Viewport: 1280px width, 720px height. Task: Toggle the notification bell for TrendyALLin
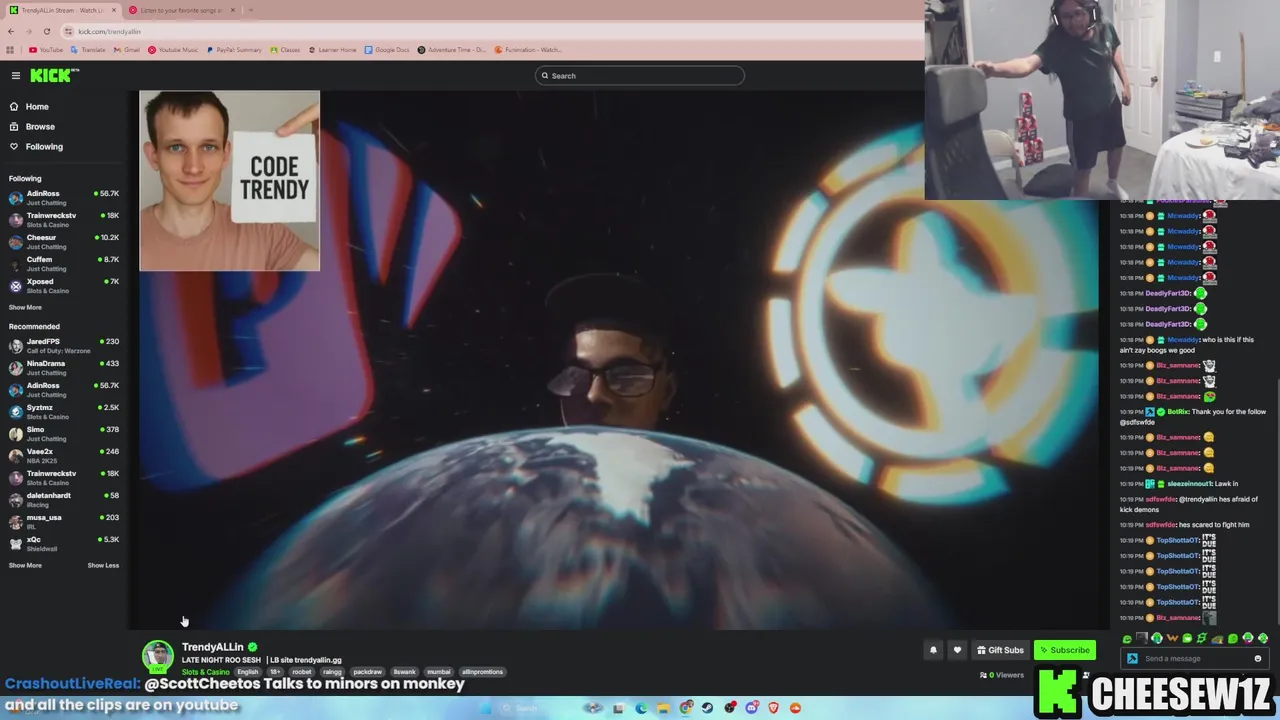[933, 650]
